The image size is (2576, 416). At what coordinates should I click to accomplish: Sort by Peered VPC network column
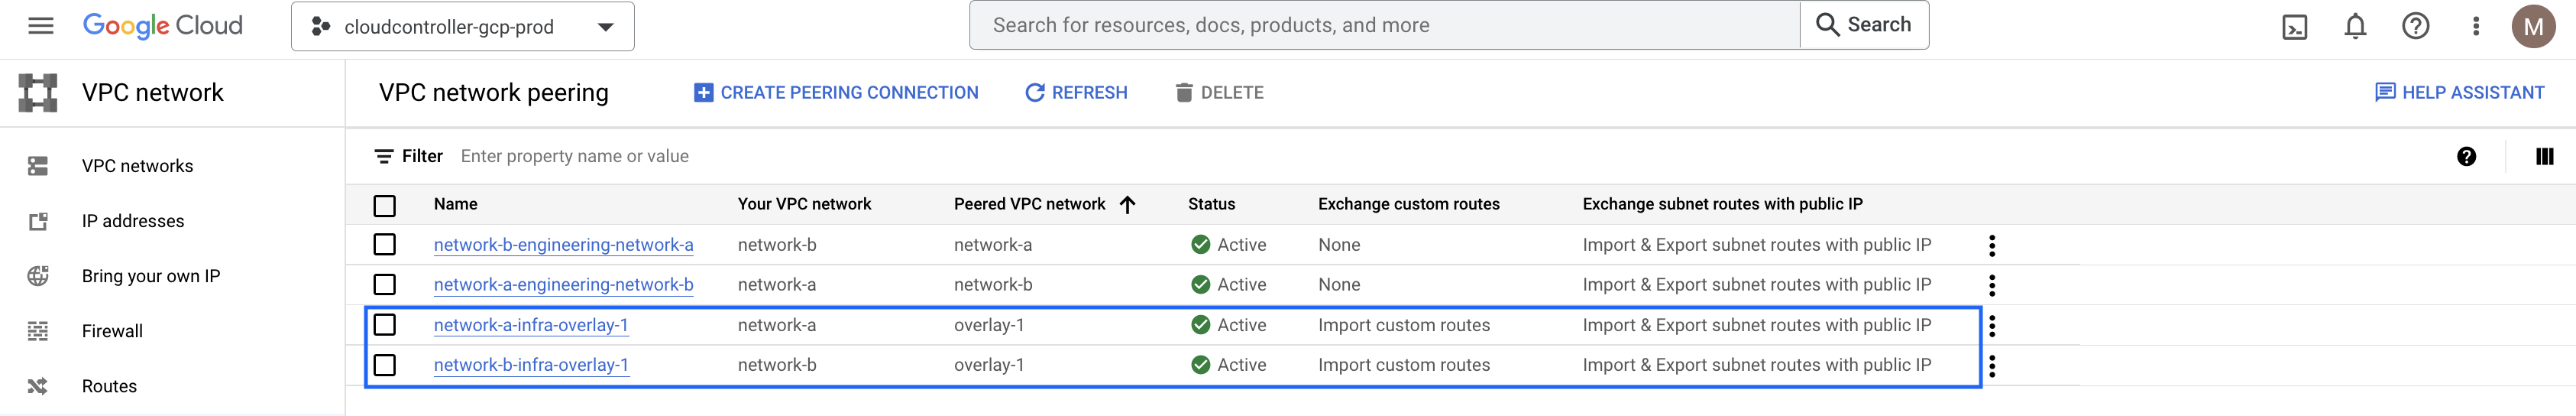click(1030, 204)
